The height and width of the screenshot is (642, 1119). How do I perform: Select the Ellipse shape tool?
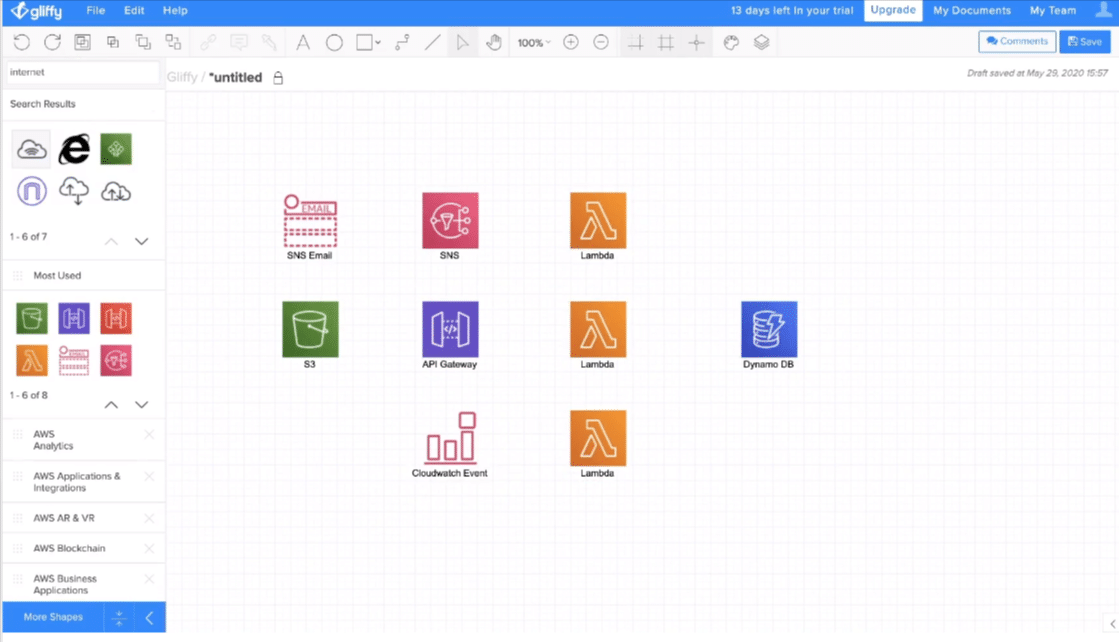click(334, 43)
